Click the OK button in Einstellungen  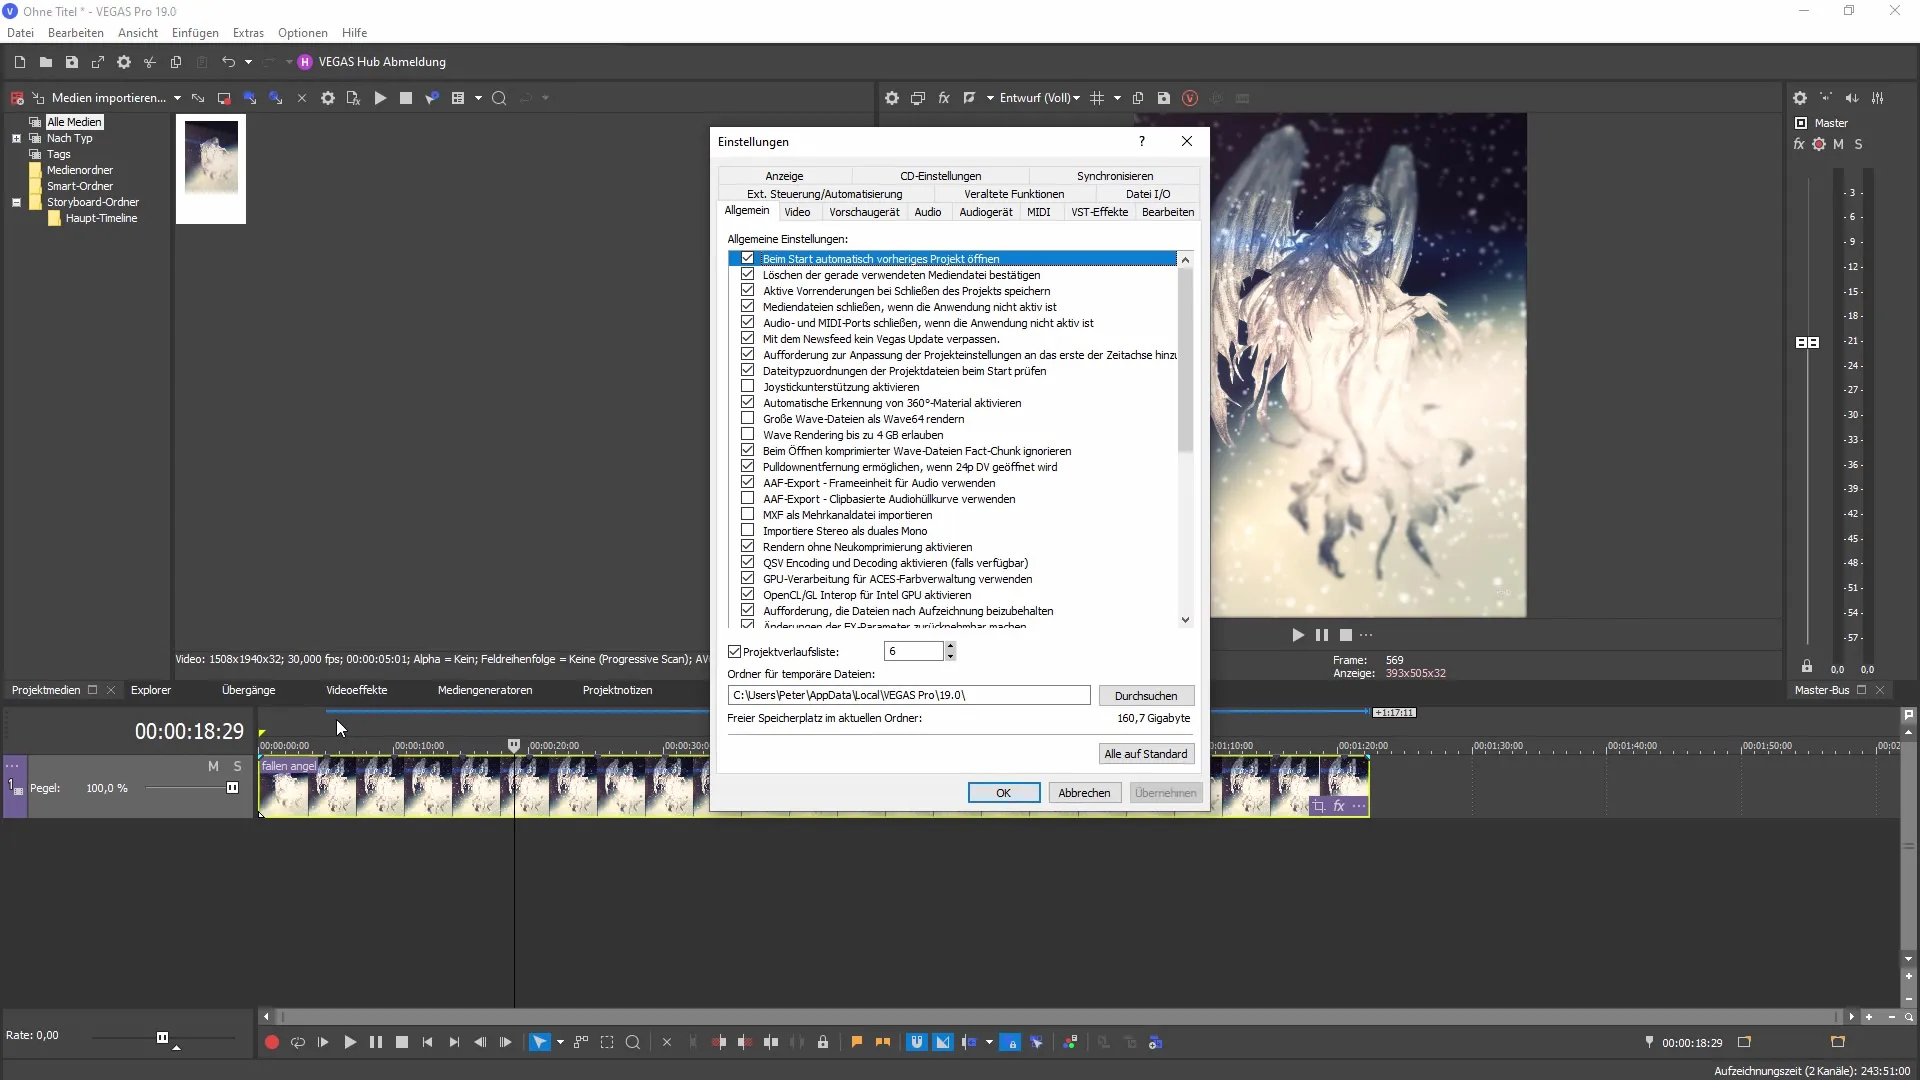point(1003,793)
